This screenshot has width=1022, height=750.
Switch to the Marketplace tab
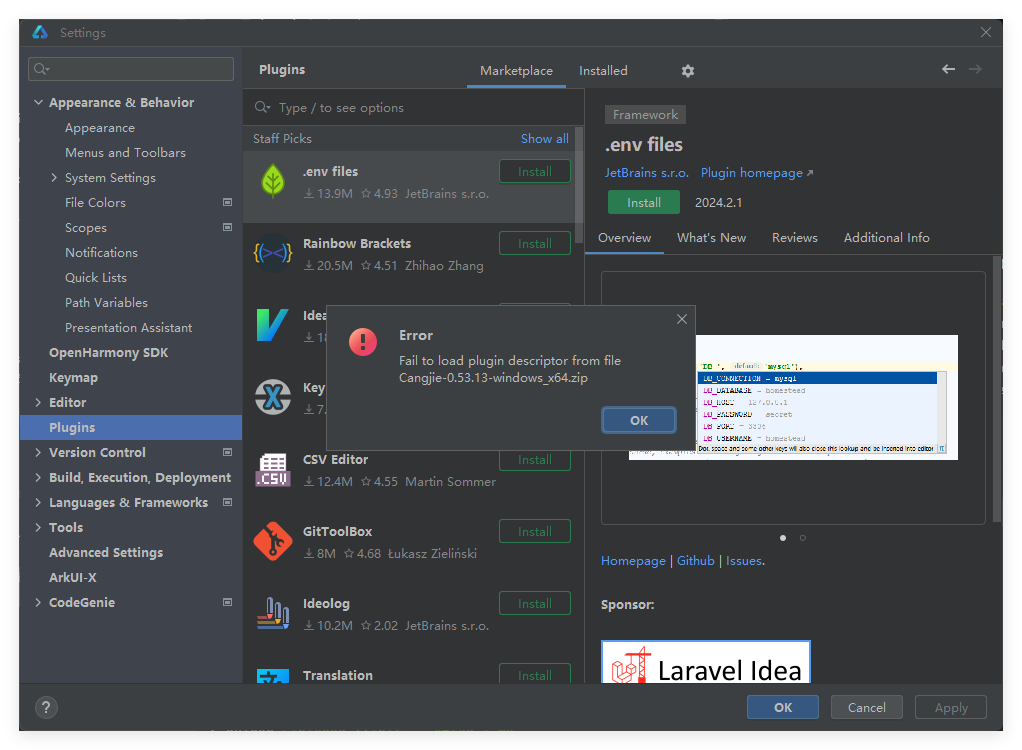click(516, 70)
